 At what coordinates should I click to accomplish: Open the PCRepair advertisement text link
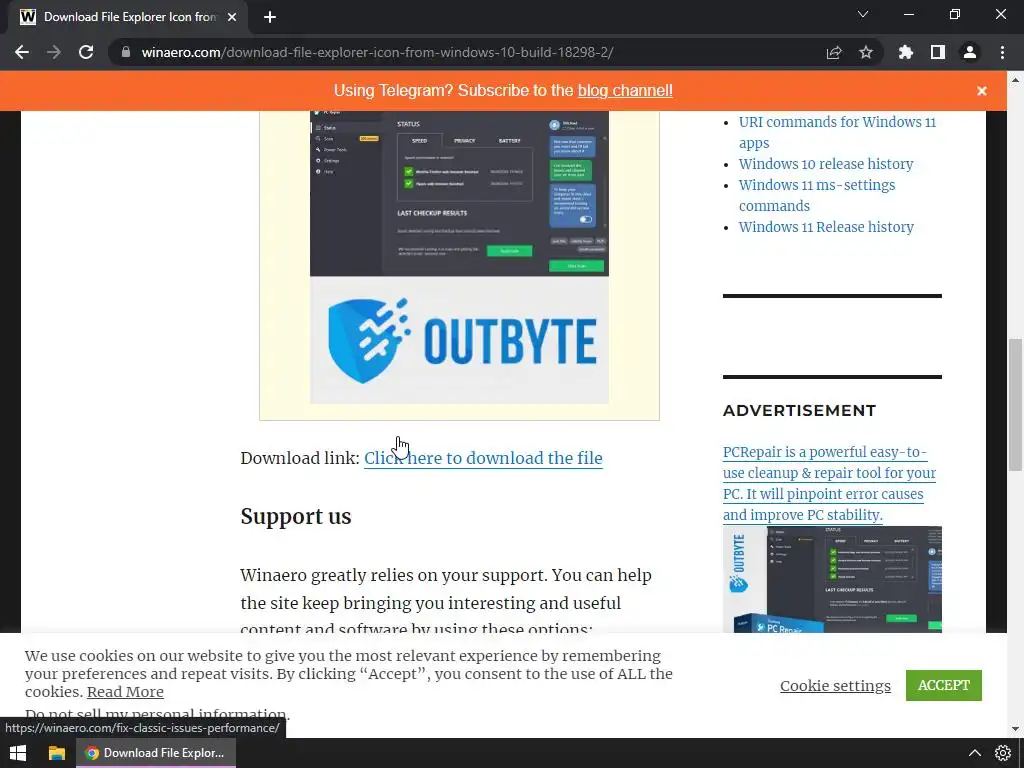click(829, 483)
